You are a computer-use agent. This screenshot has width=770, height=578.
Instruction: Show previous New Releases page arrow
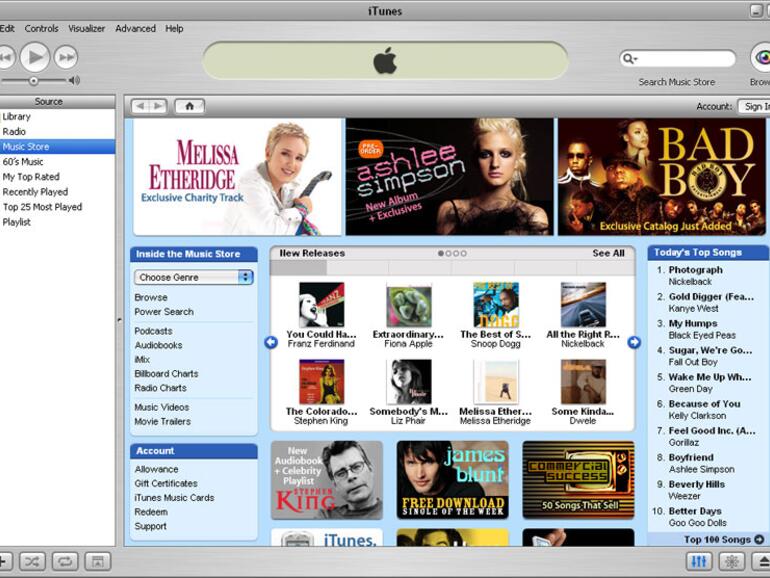pos(271,342)
